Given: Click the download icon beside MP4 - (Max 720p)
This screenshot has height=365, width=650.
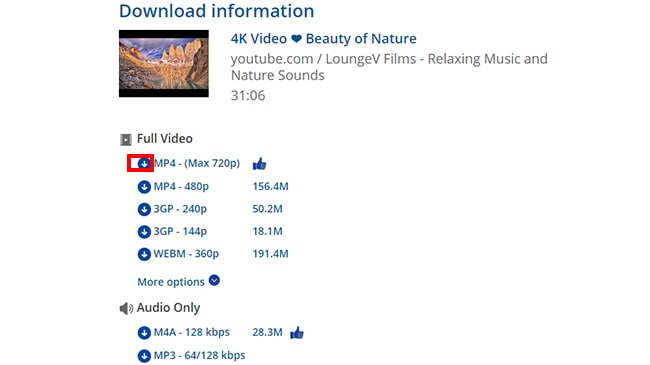Looking at the screenshot, I should point(144,163).
